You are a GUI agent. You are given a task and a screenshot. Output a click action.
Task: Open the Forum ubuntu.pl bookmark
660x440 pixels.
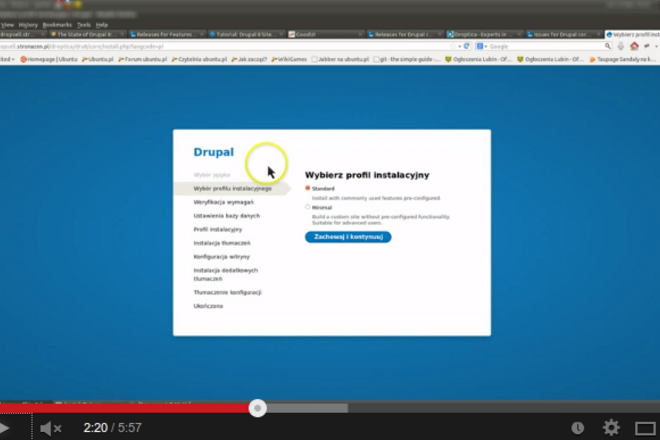click(x=142, y=59)
